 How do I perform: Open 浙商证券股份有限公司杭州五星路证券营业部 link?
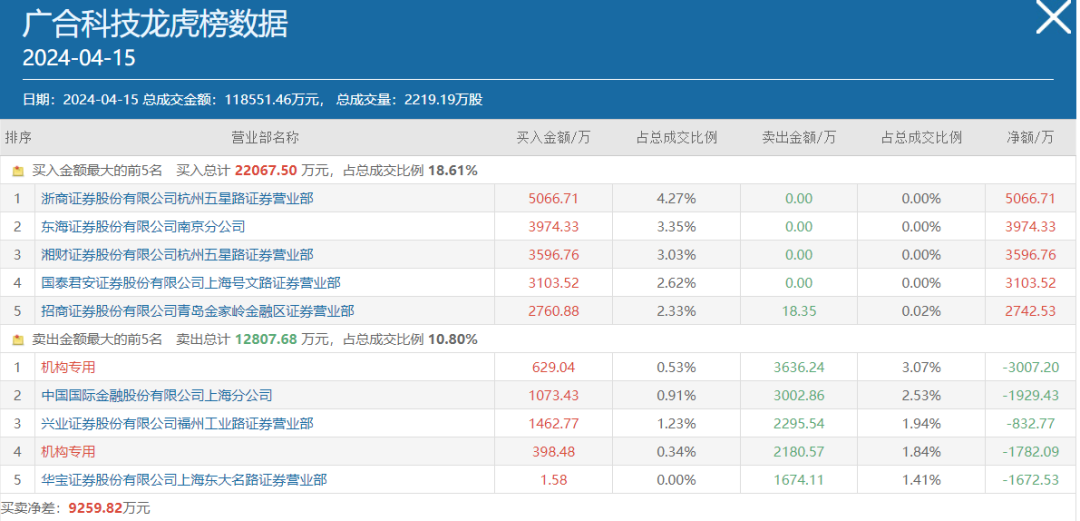[x=177, y=198]
